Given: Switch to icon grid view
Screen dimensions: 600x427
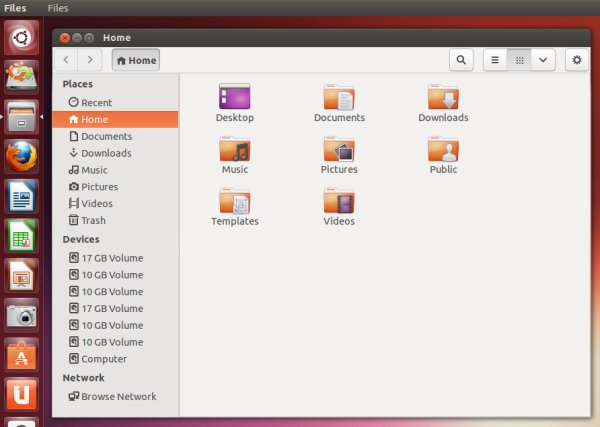Looking at the screenshot, I should coord(519,60).
